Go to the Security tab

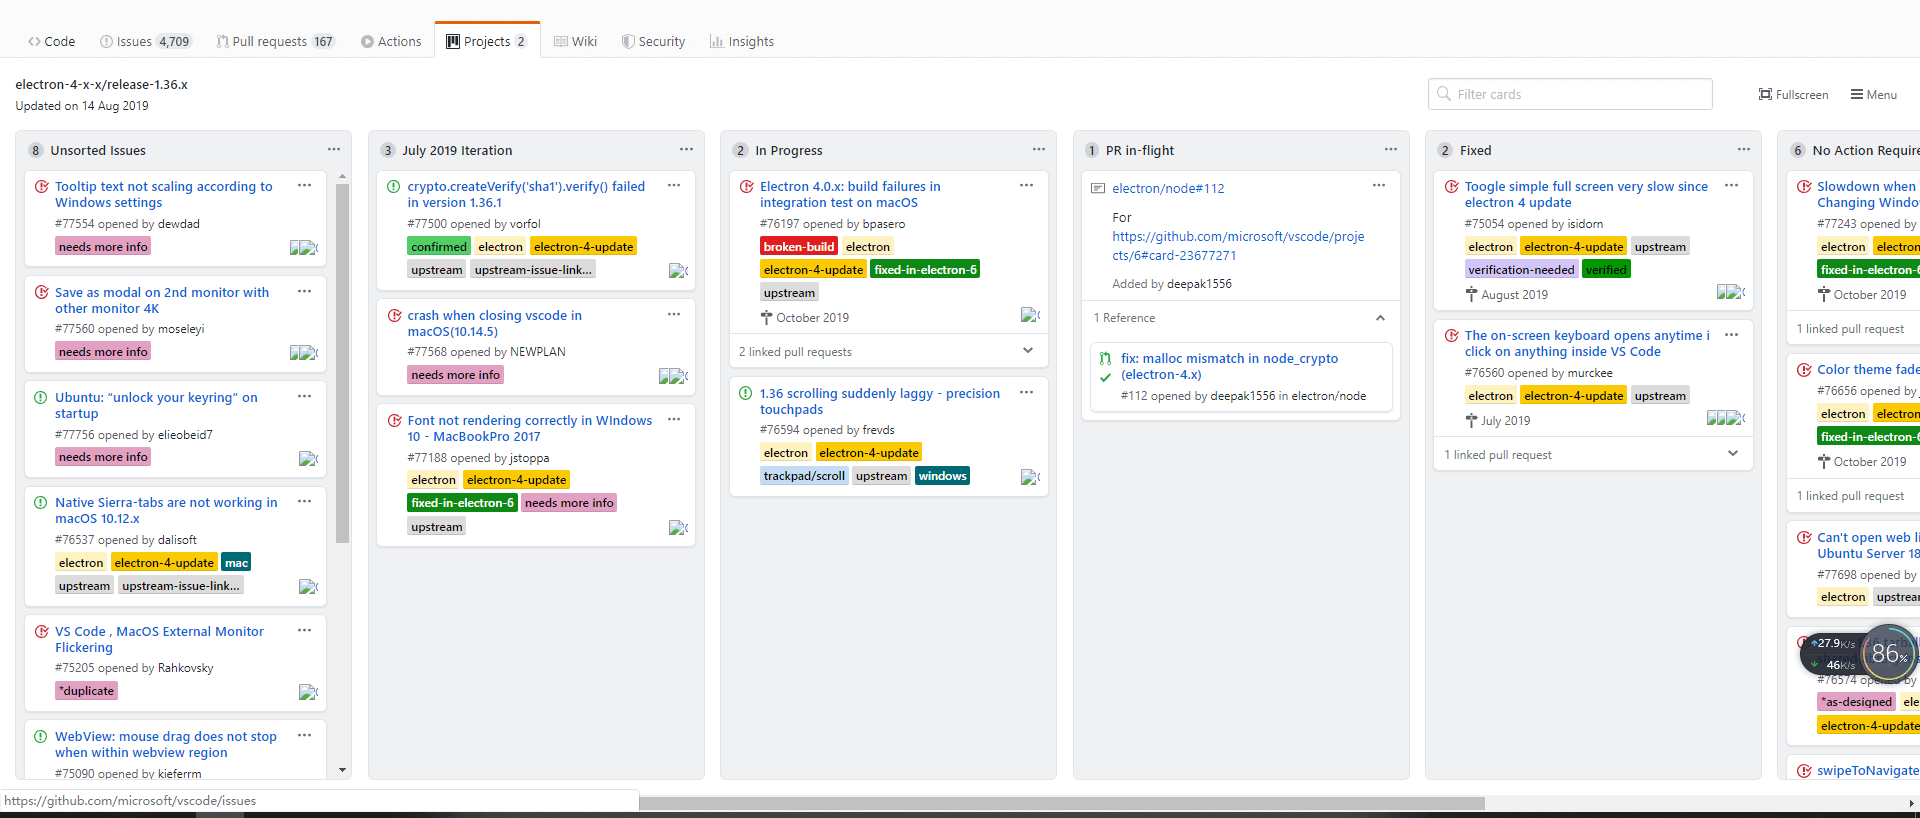point(653,41)
